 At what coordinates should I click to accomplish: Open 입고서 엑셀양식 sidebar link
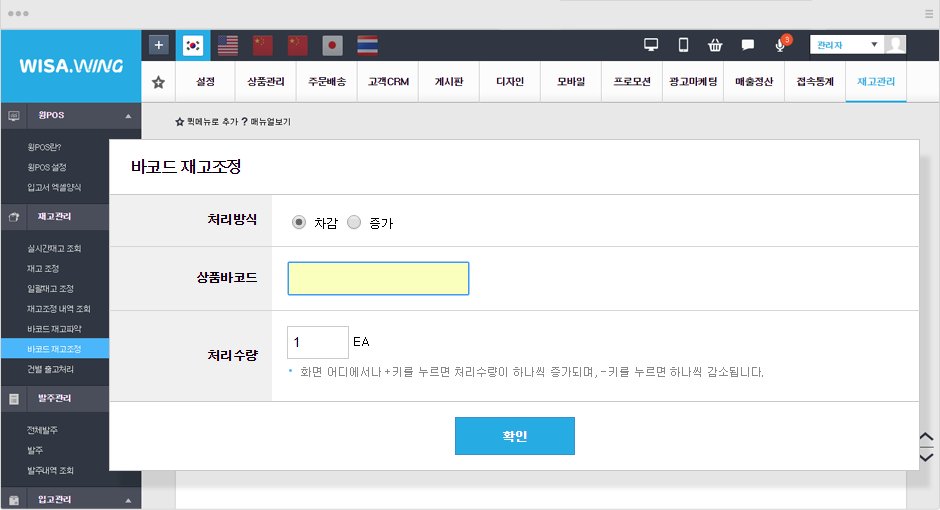tap(54, 188)
